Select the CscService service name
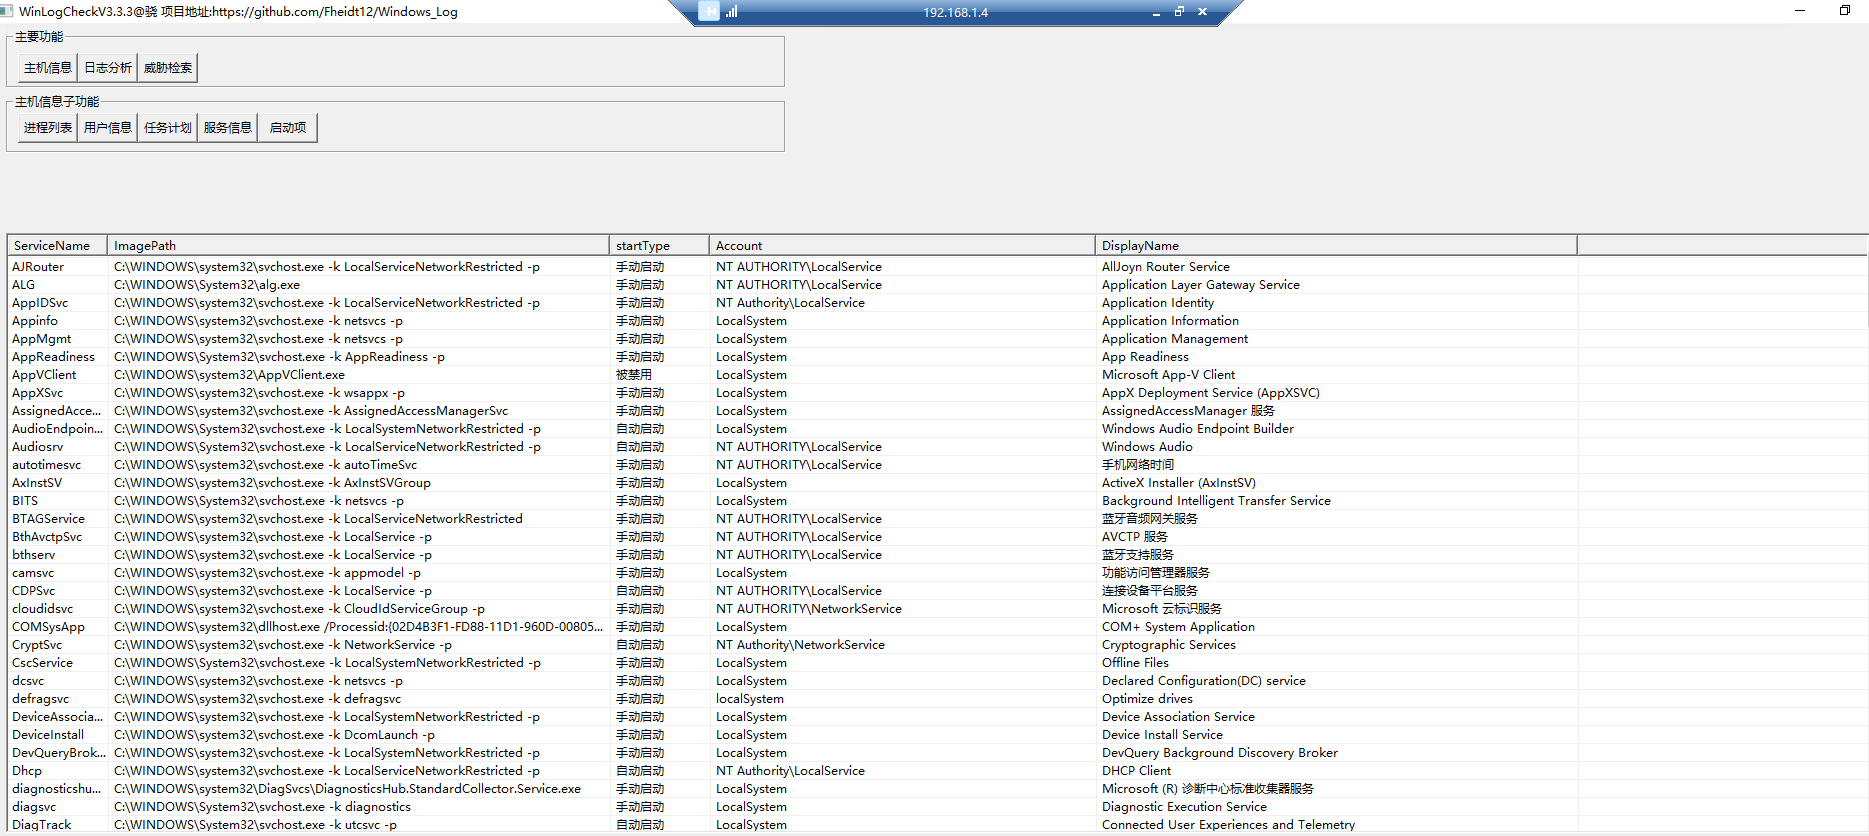The image size is (1869, 836). (43, 663)
